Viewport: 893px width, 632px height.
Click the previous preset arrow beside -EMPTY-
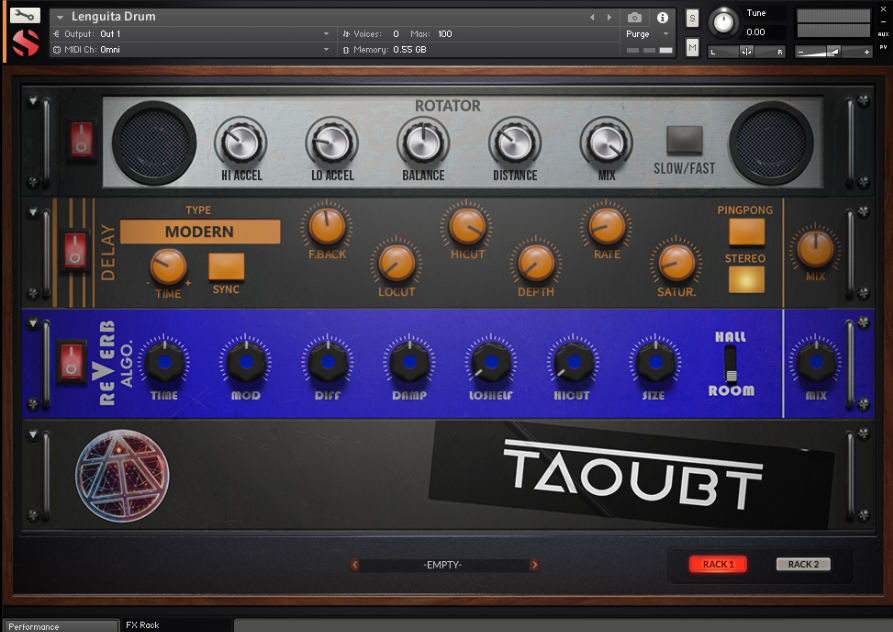pos(354,565)
